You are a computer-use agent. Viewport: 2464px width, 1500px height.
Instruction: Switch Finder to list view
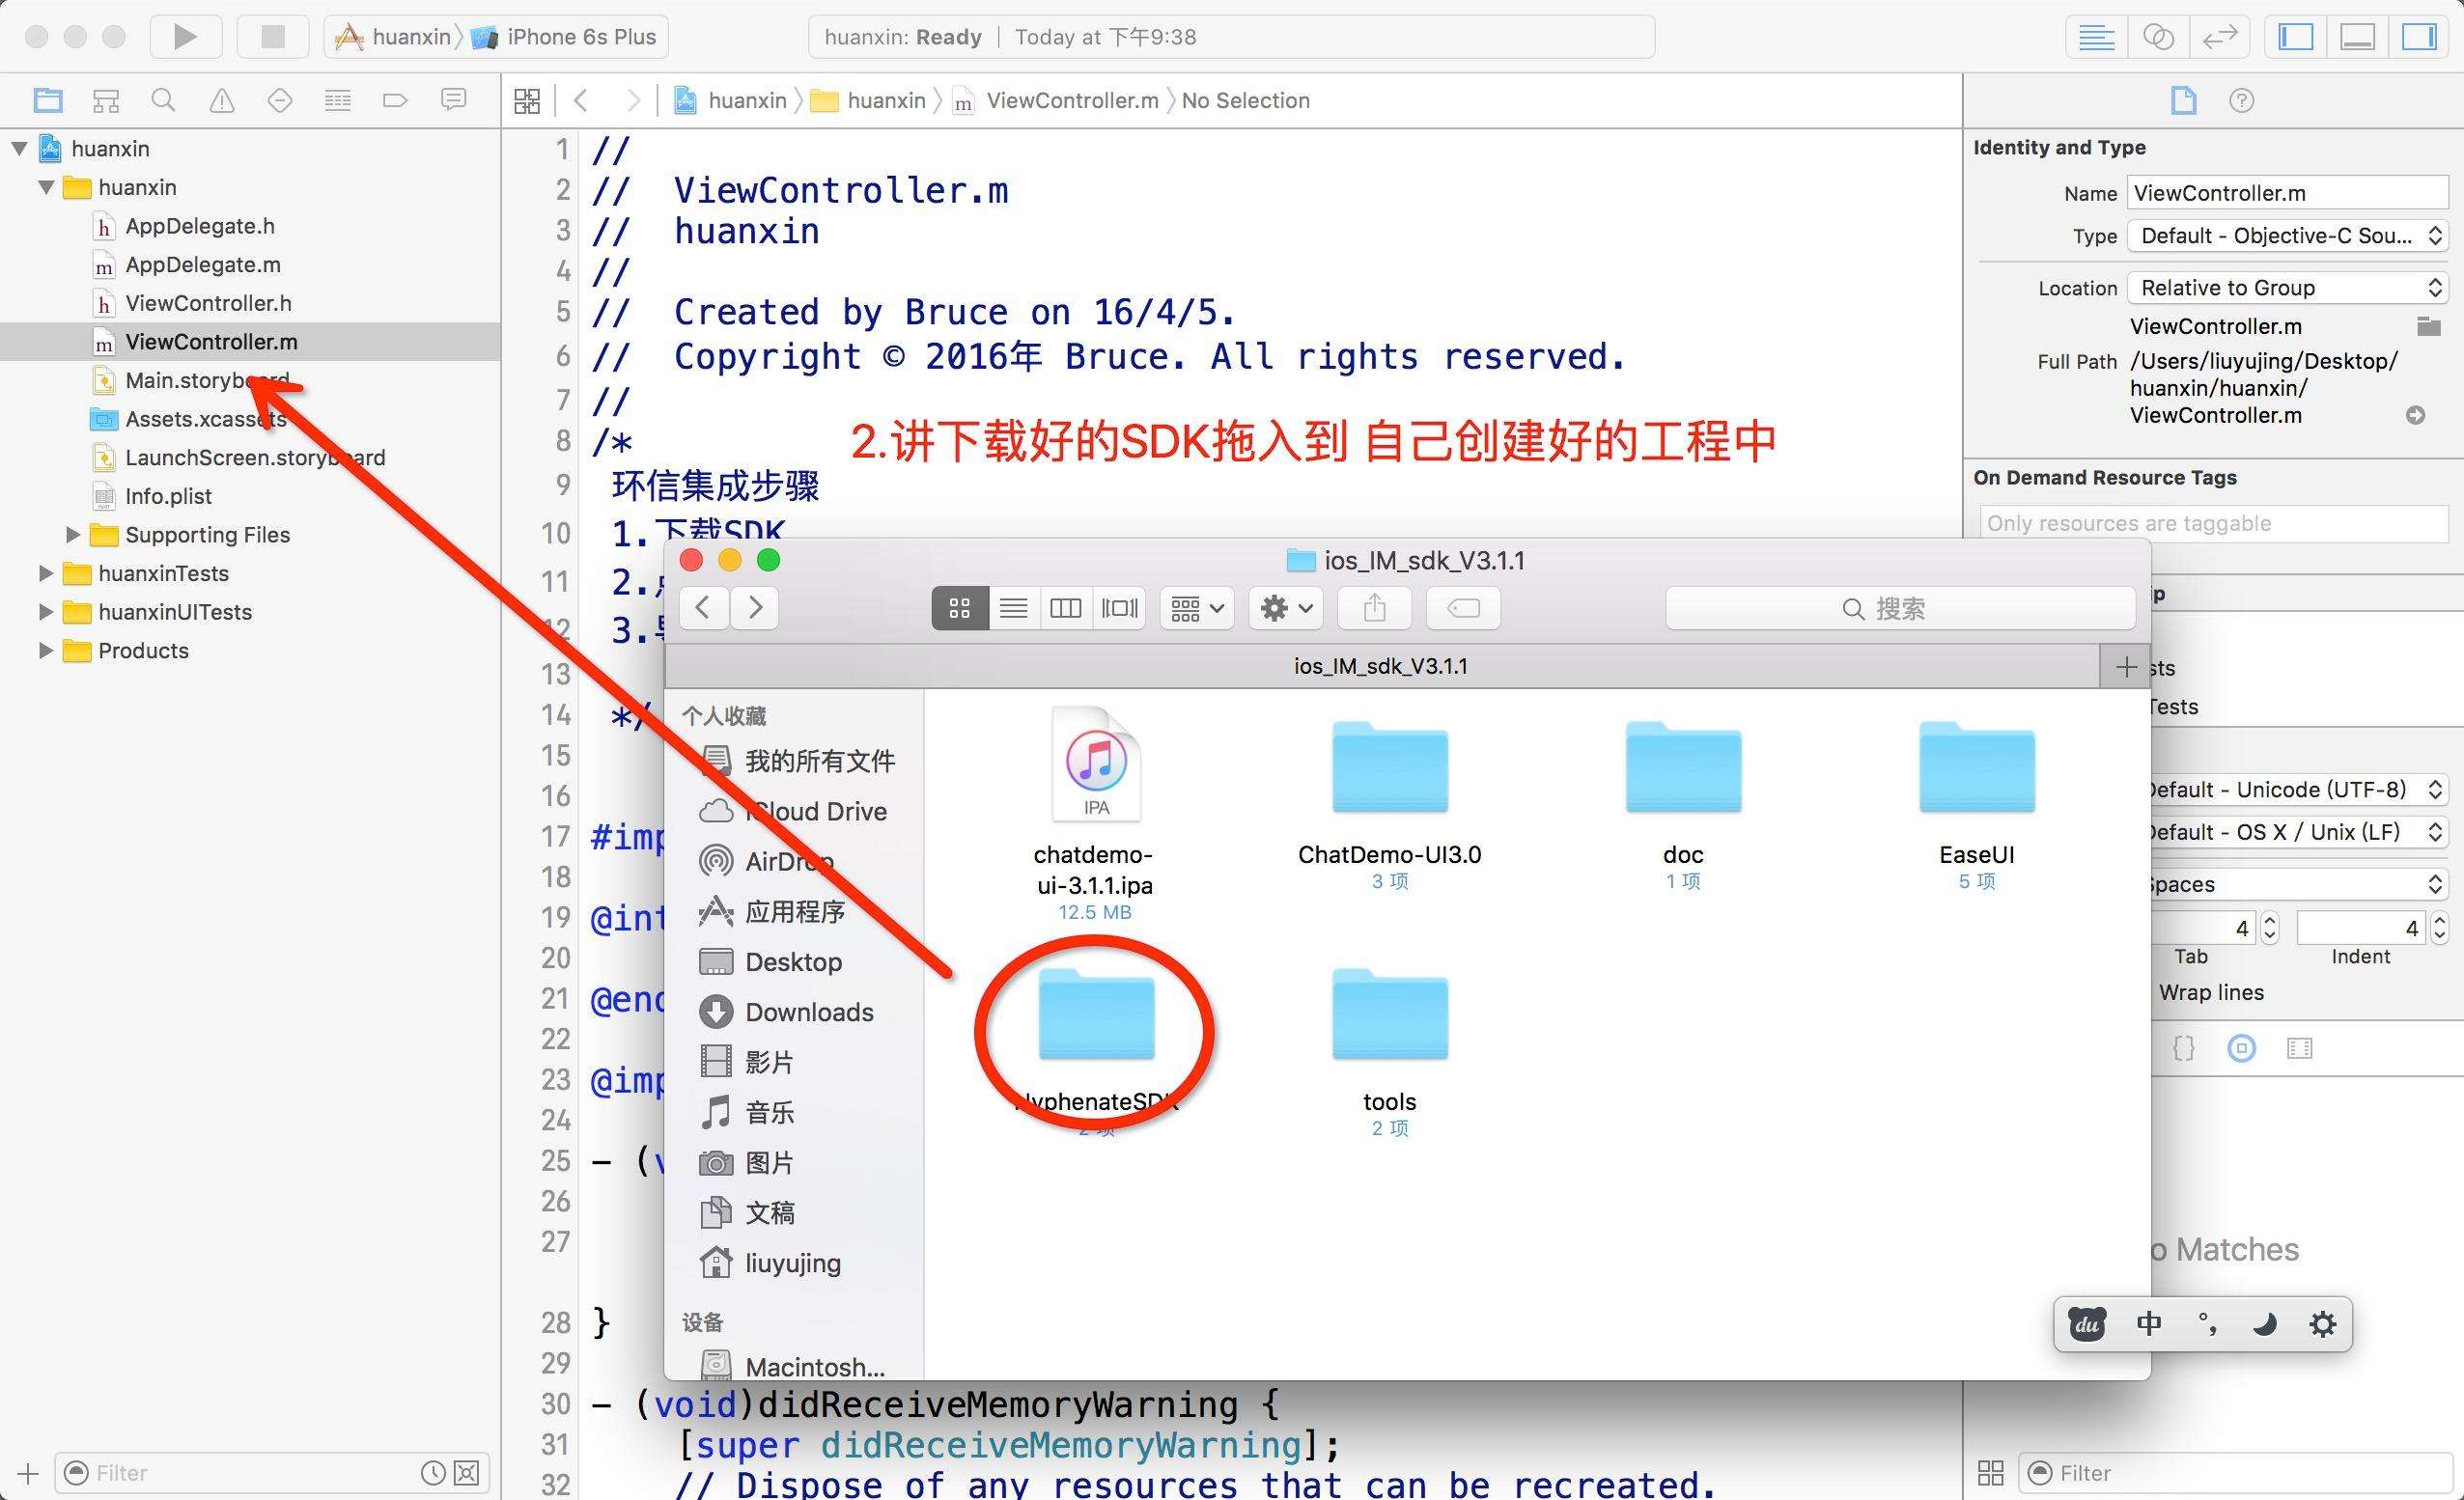(x=1013, y=608)
